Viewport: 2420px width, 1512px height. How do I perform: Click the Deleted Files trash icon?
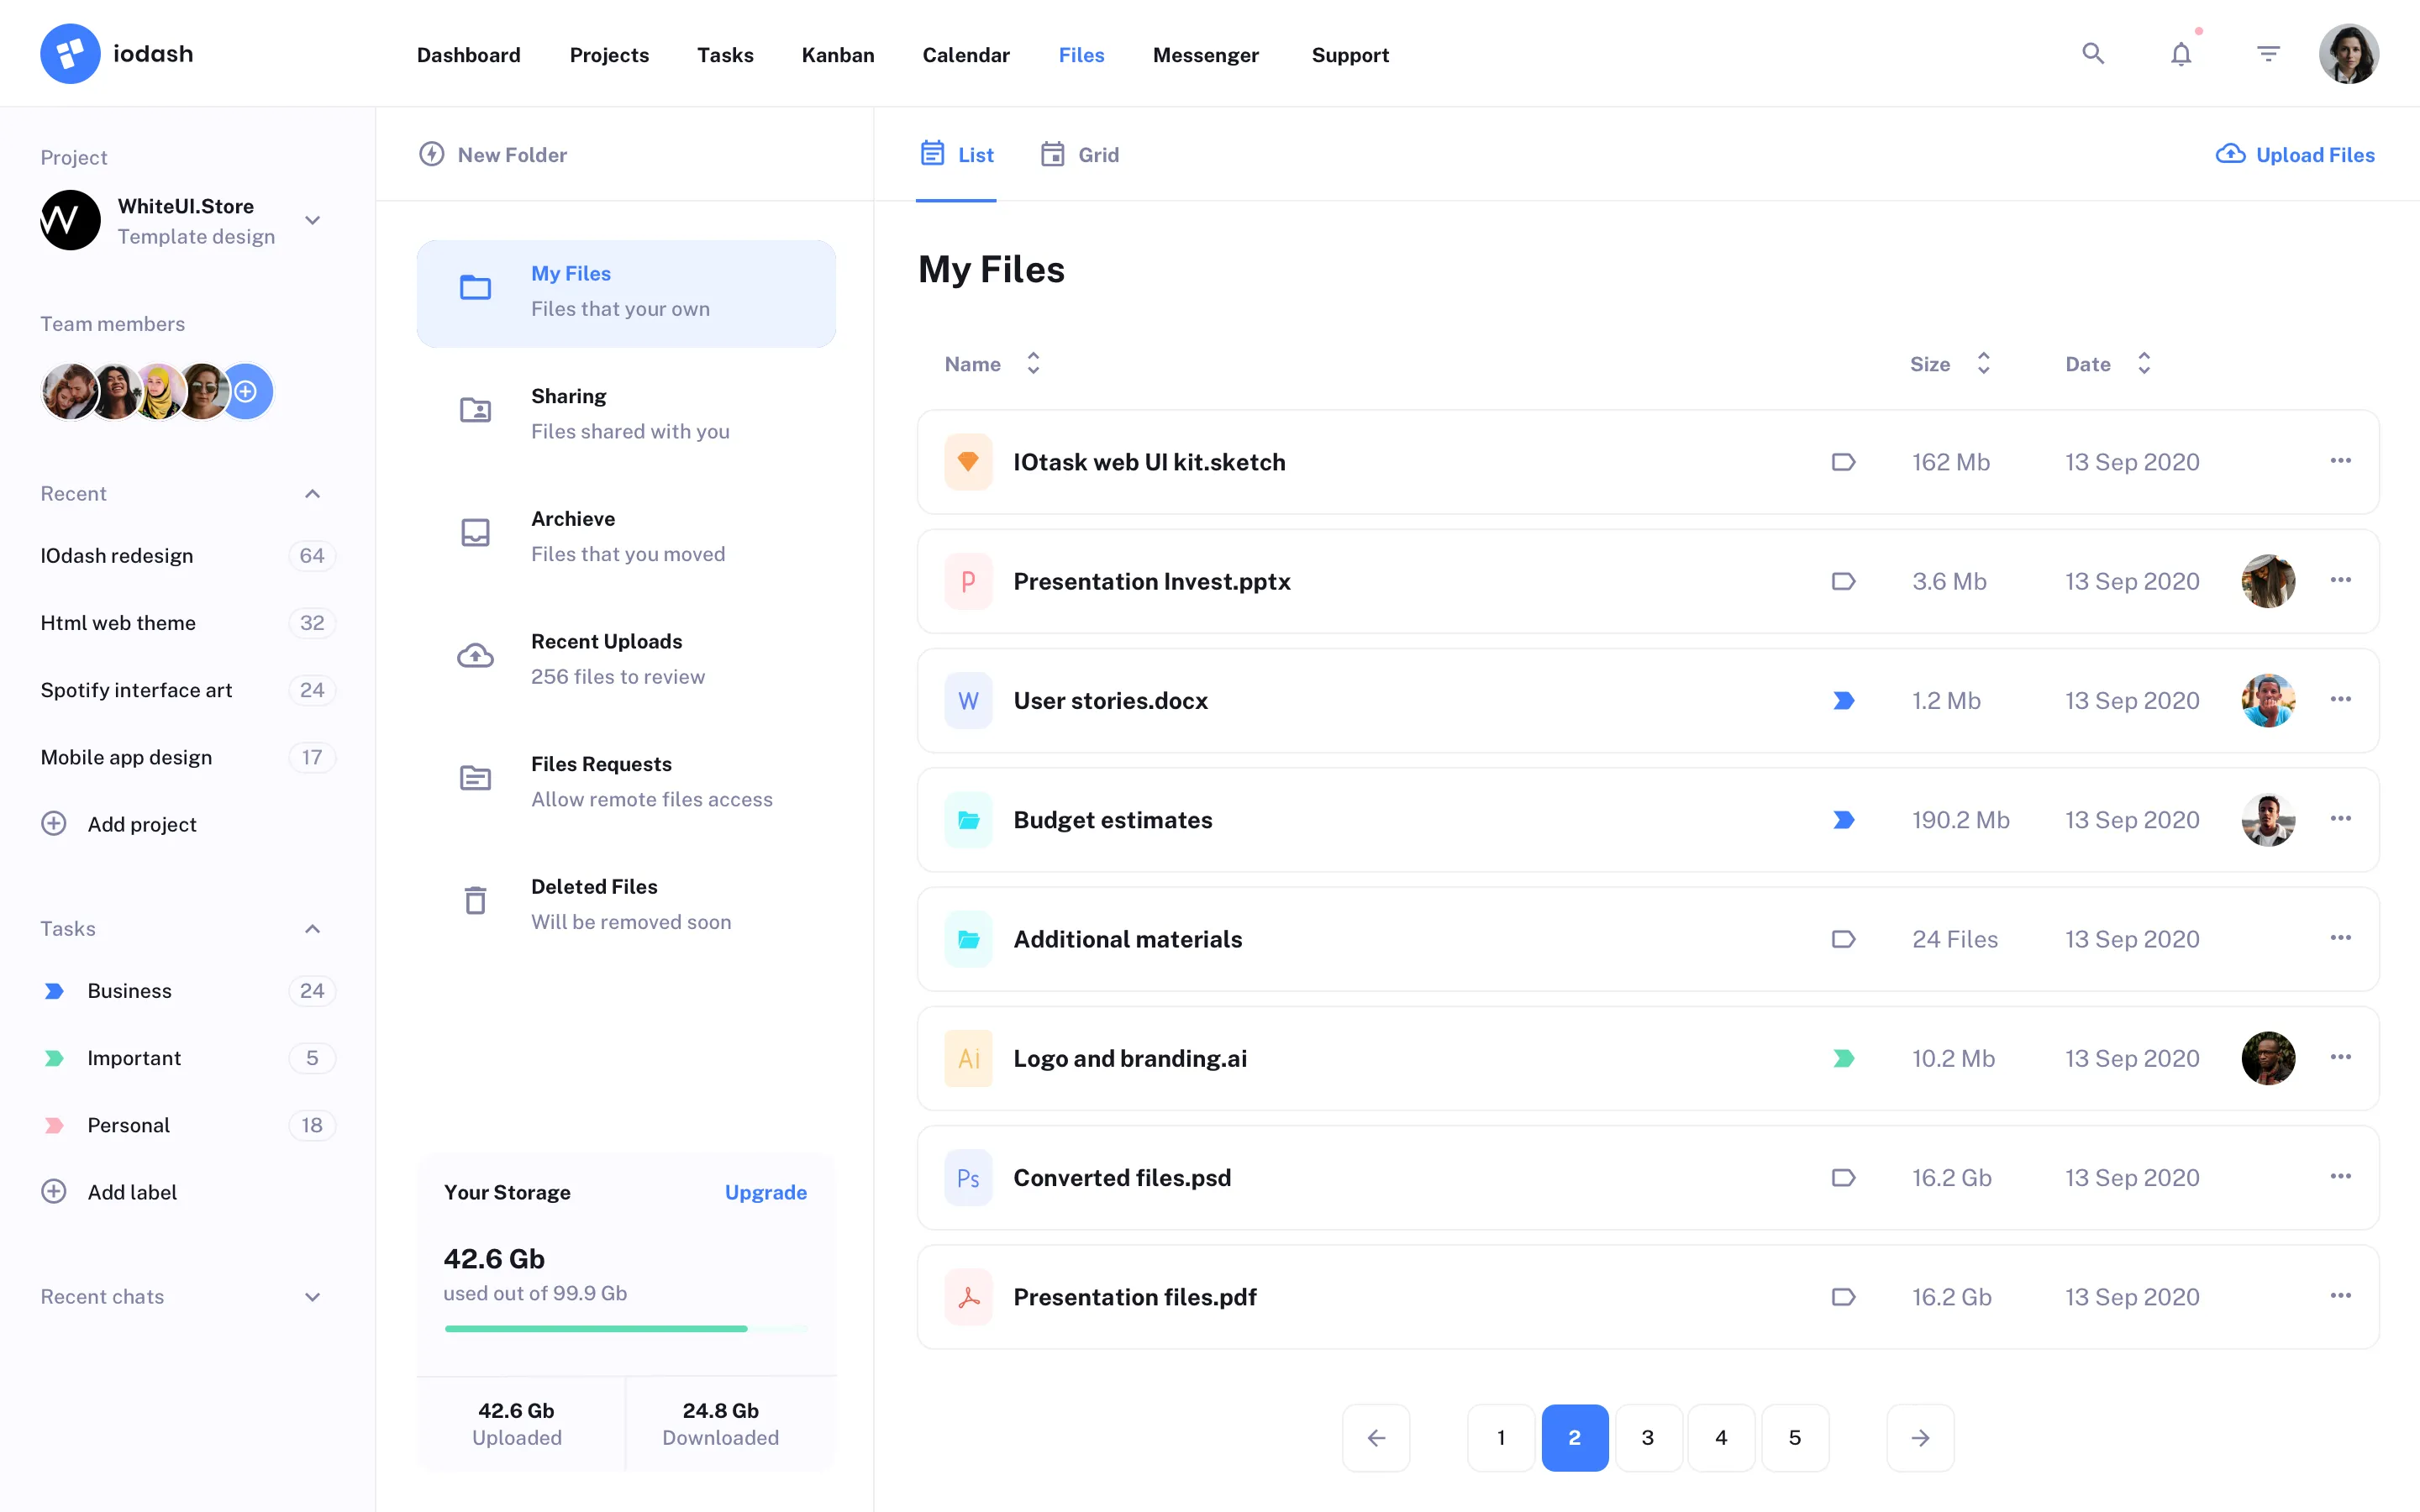[x=476, y=900]
